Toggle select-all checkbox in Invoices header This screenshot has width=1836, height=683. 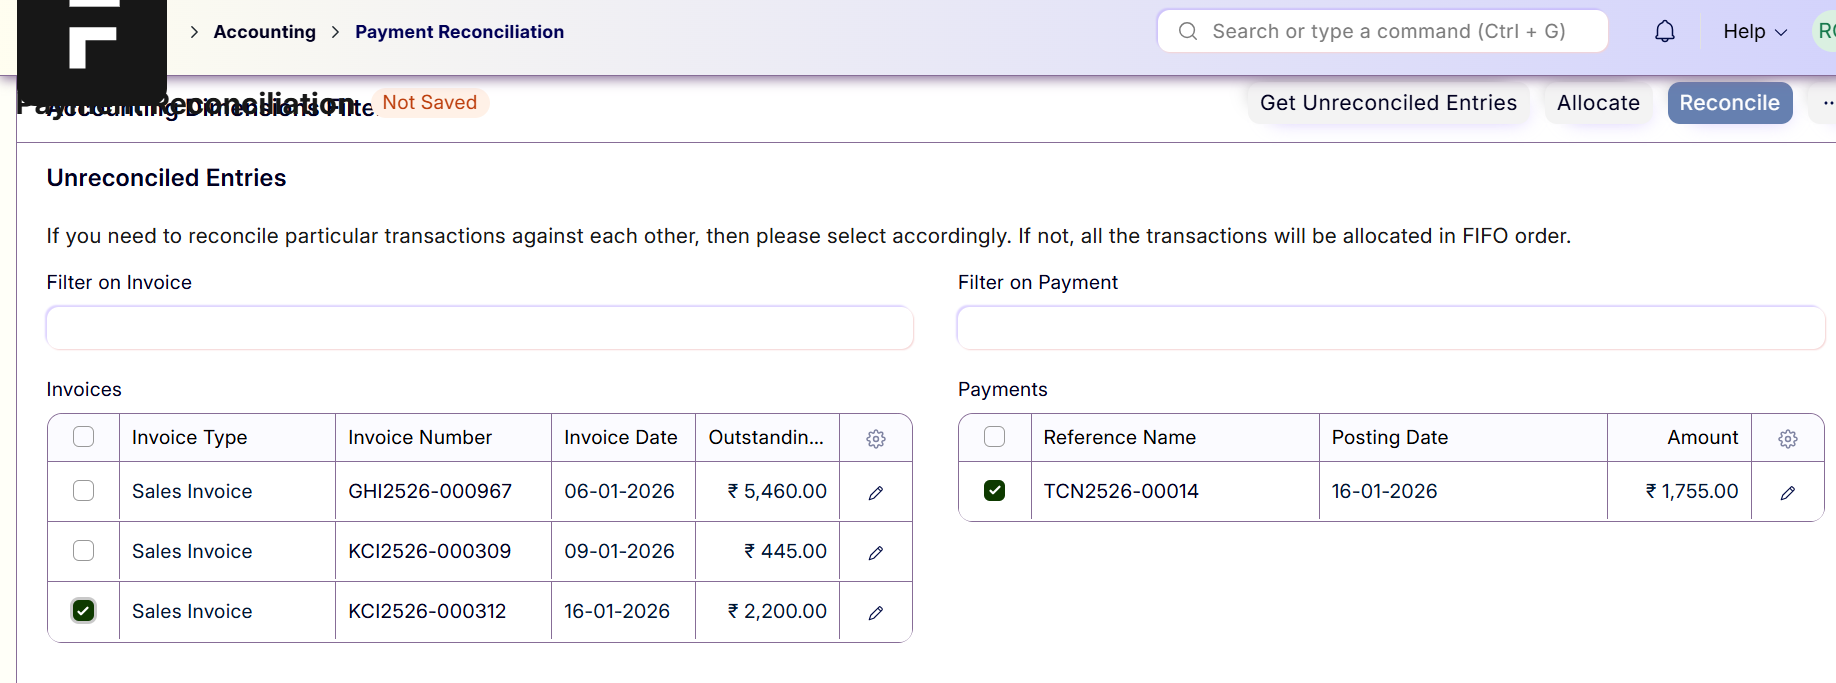click(x=84, y=437)
